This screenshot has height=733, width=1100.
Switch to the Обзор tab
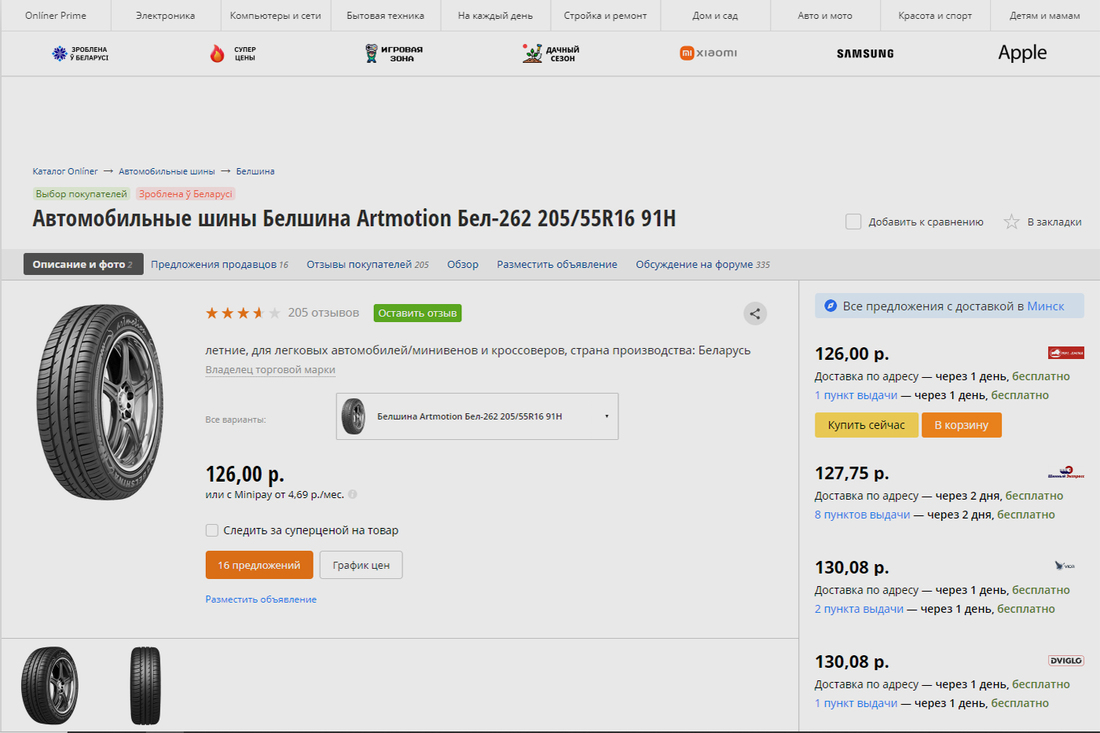(x=463, y=264)
